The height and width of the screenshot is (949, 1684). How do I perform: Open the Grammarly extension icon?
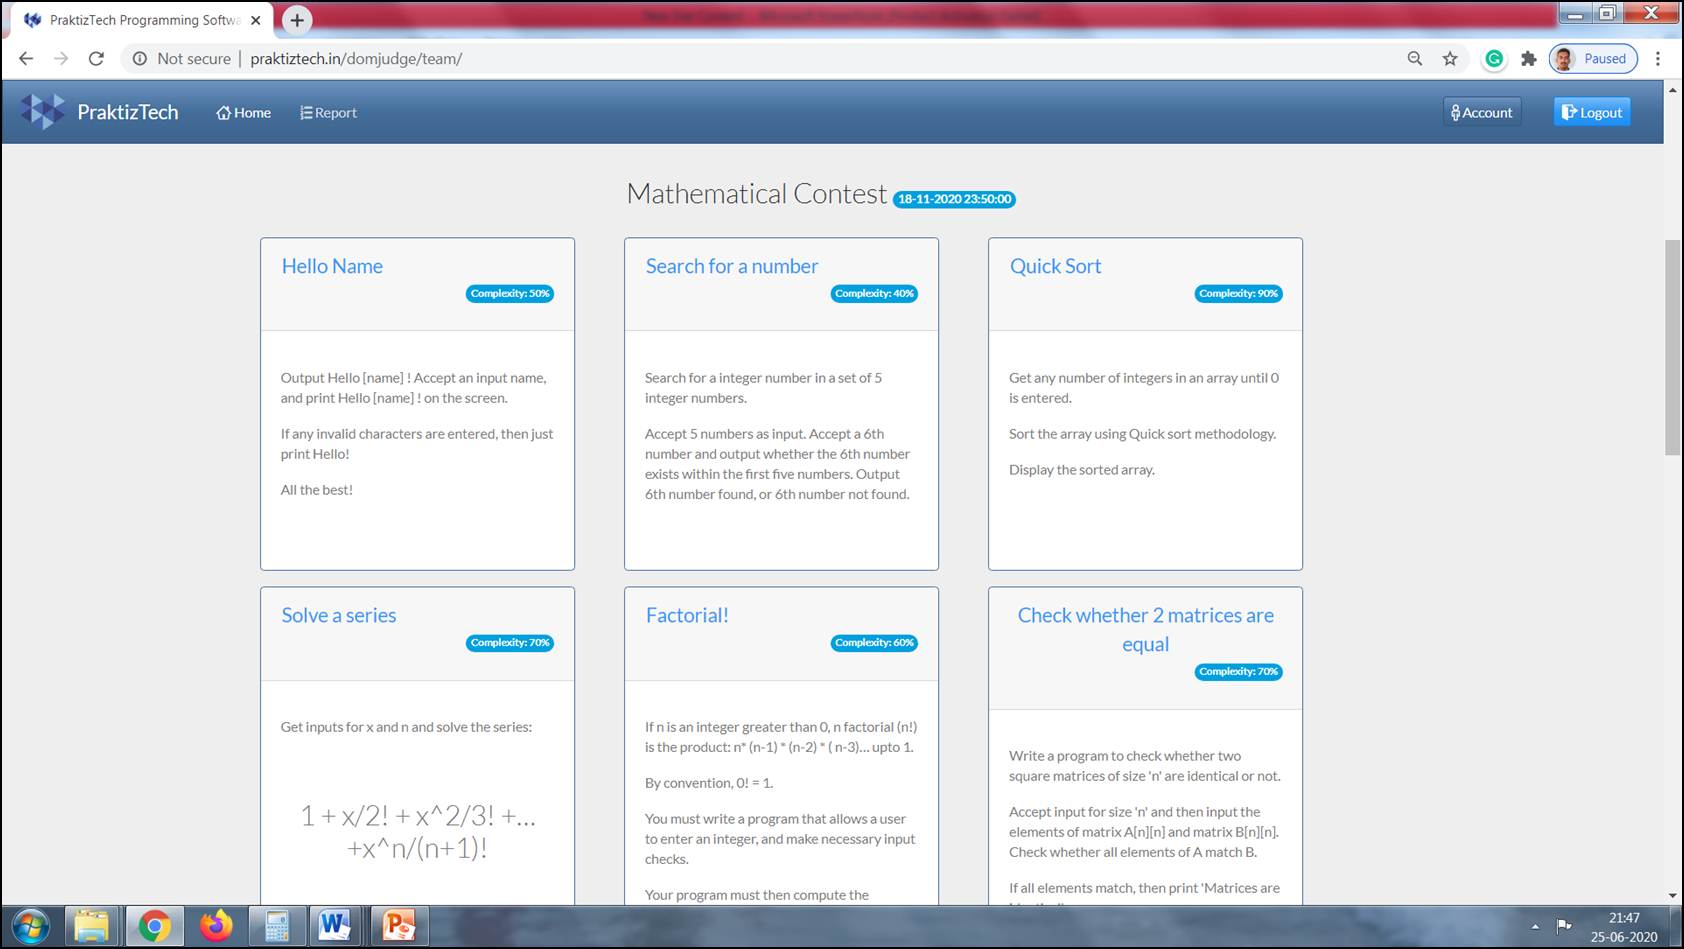(1494, 59)
